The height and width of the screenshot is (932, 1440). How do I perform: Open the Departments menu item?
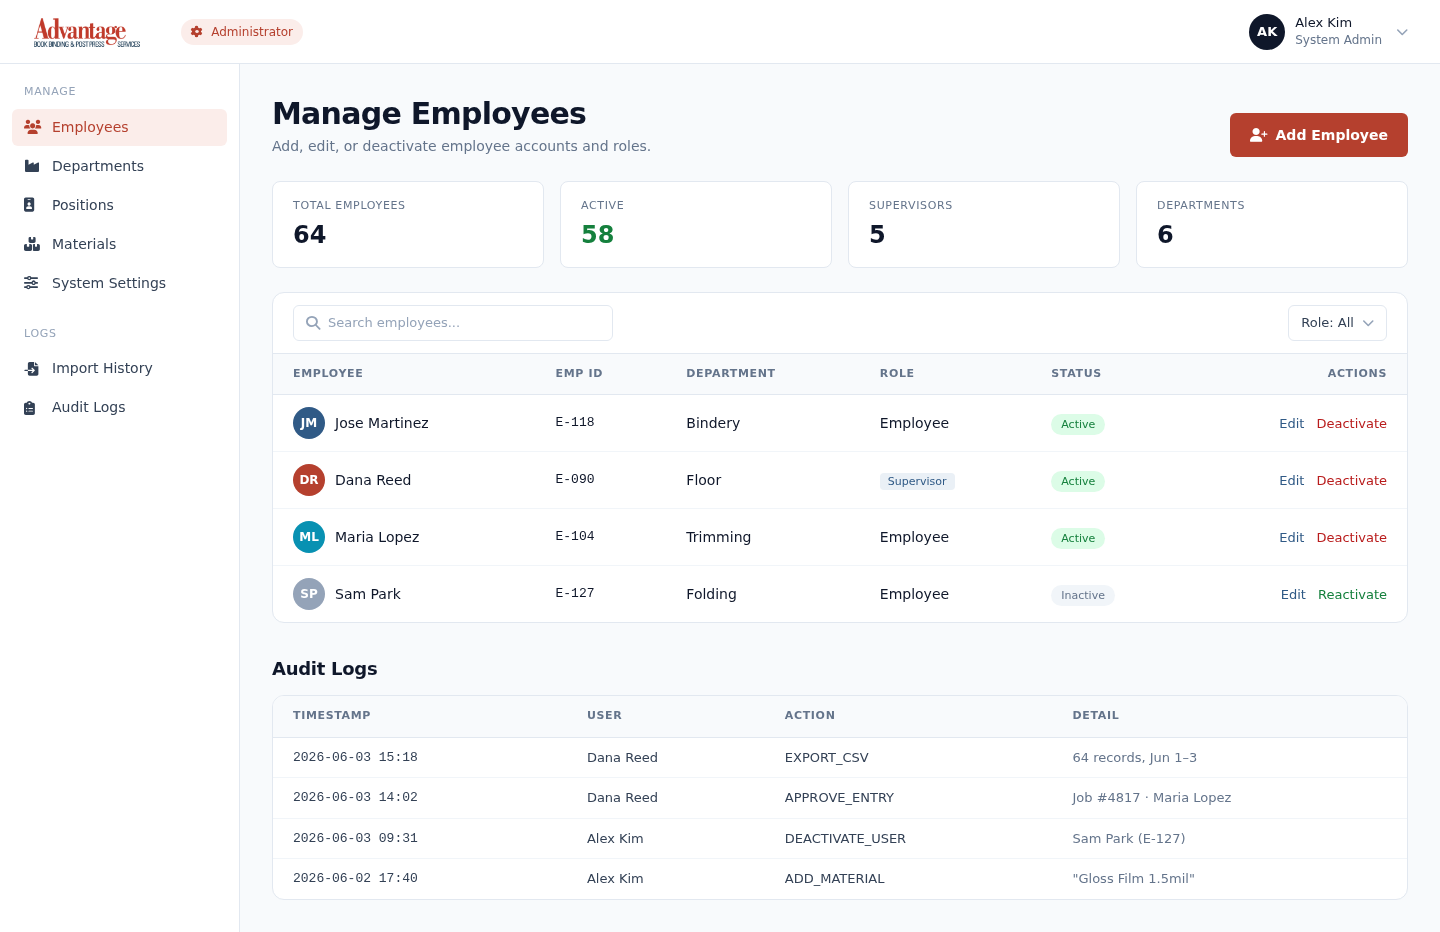pyautogui.click(x=120, y=166)
